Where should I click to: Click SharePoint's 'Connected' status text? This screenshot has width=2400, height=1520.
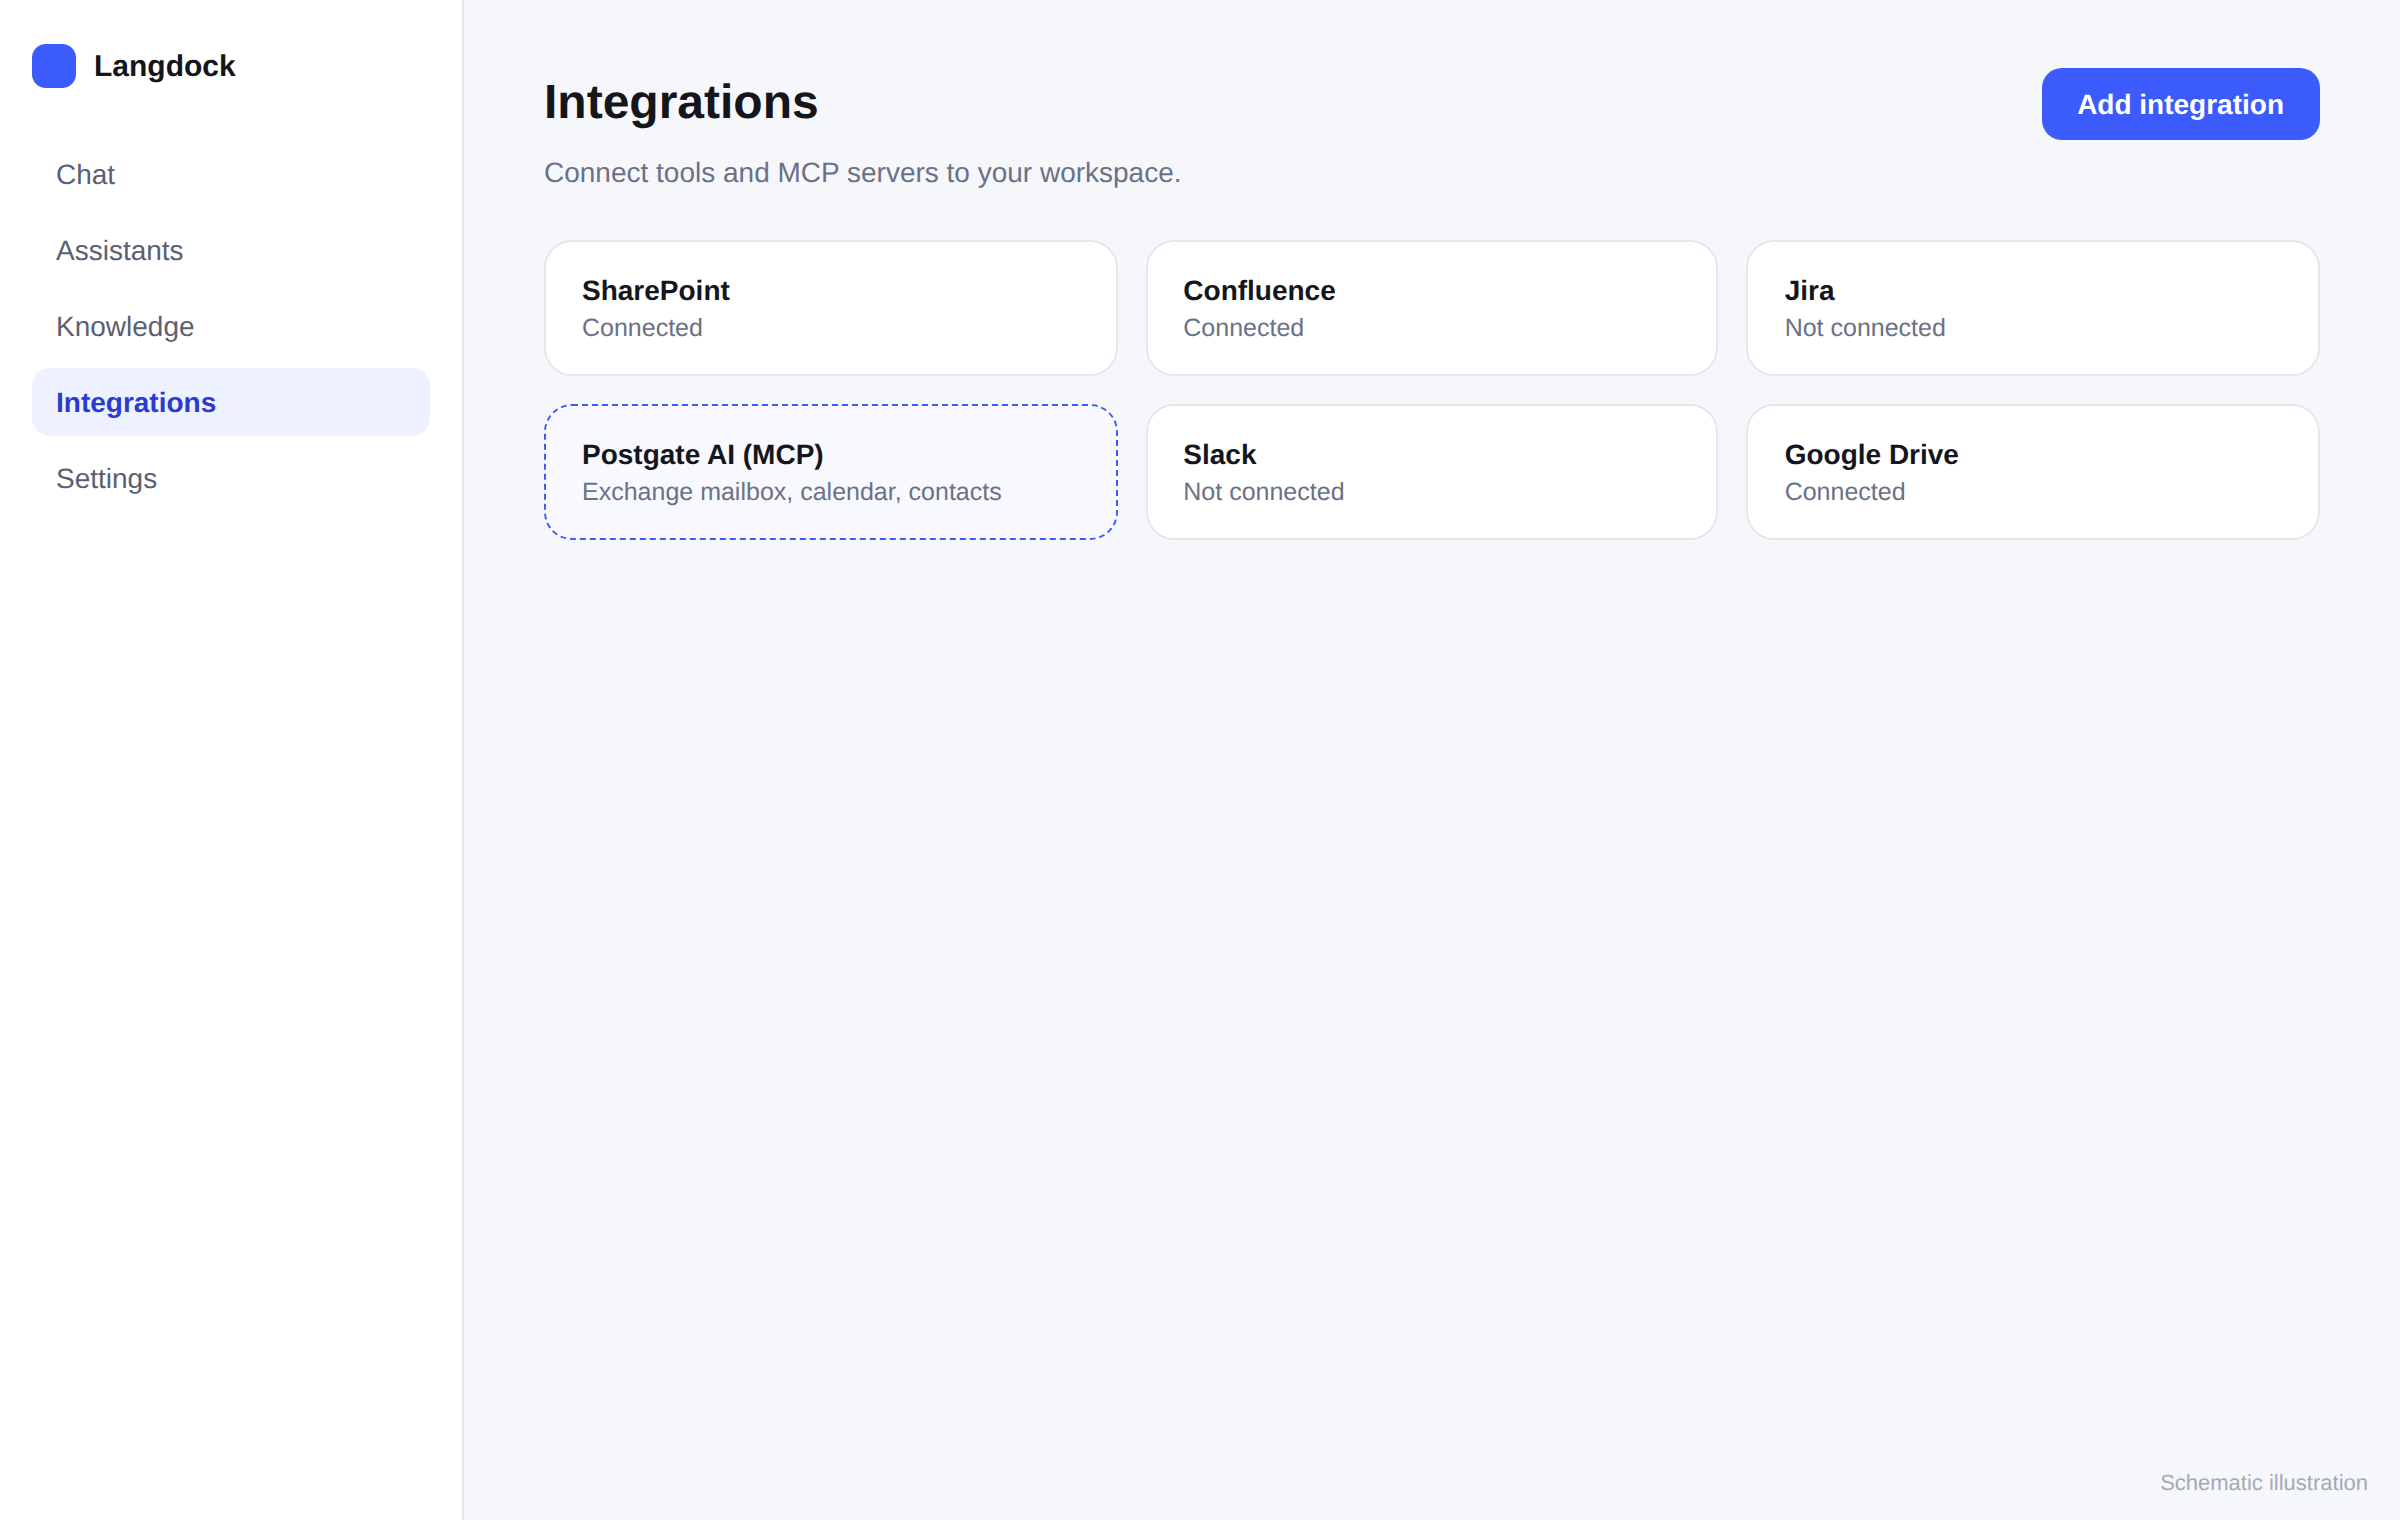[642, 328]
